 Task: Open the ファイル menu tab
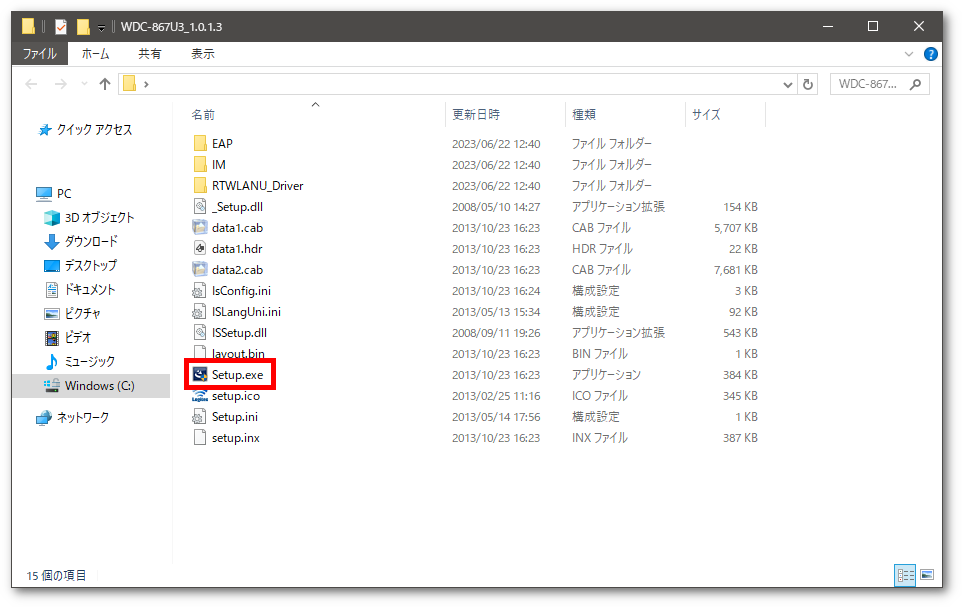pos(40,54)
